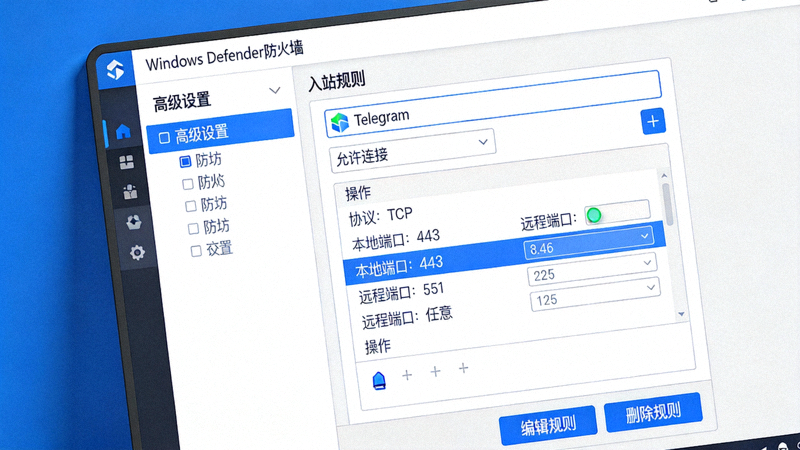Select the blue bell icon below 操作
This screenshot has height=450, width=800.
click(x=379, y=380)
